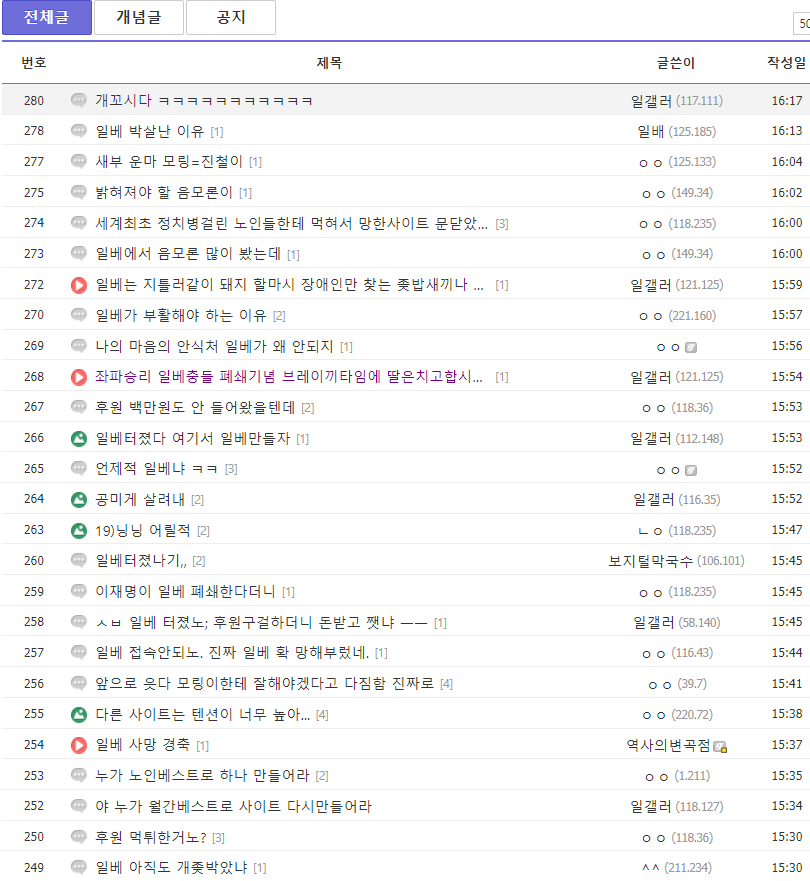This screenshot has width=810, height=881.
Task: Click the green image icon on post 264
Action: point(79,499)
